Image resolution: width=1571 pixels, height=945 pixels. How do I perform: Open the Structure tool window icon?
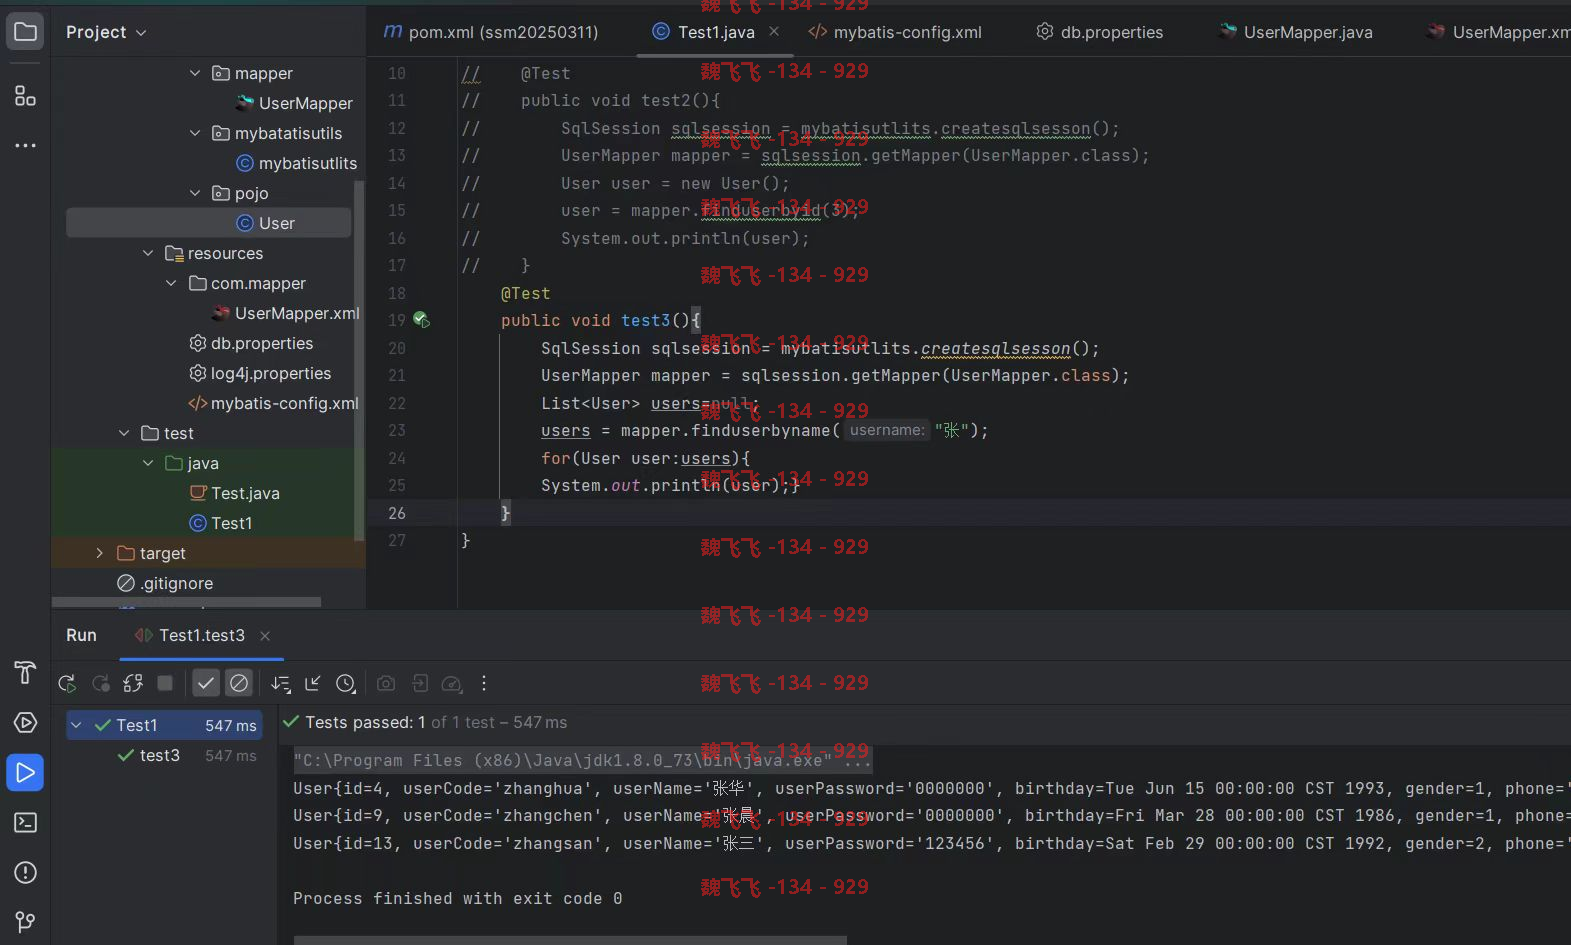(25, 96)
